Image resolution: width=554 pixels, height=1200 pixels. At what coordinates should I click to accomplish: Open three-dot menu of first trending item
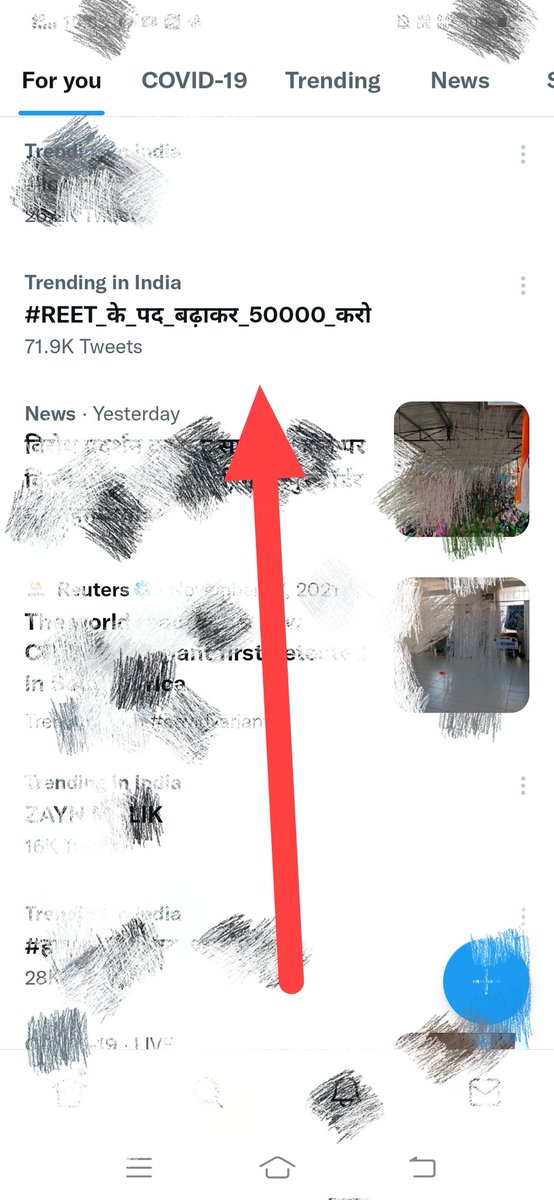pos(522,154)
